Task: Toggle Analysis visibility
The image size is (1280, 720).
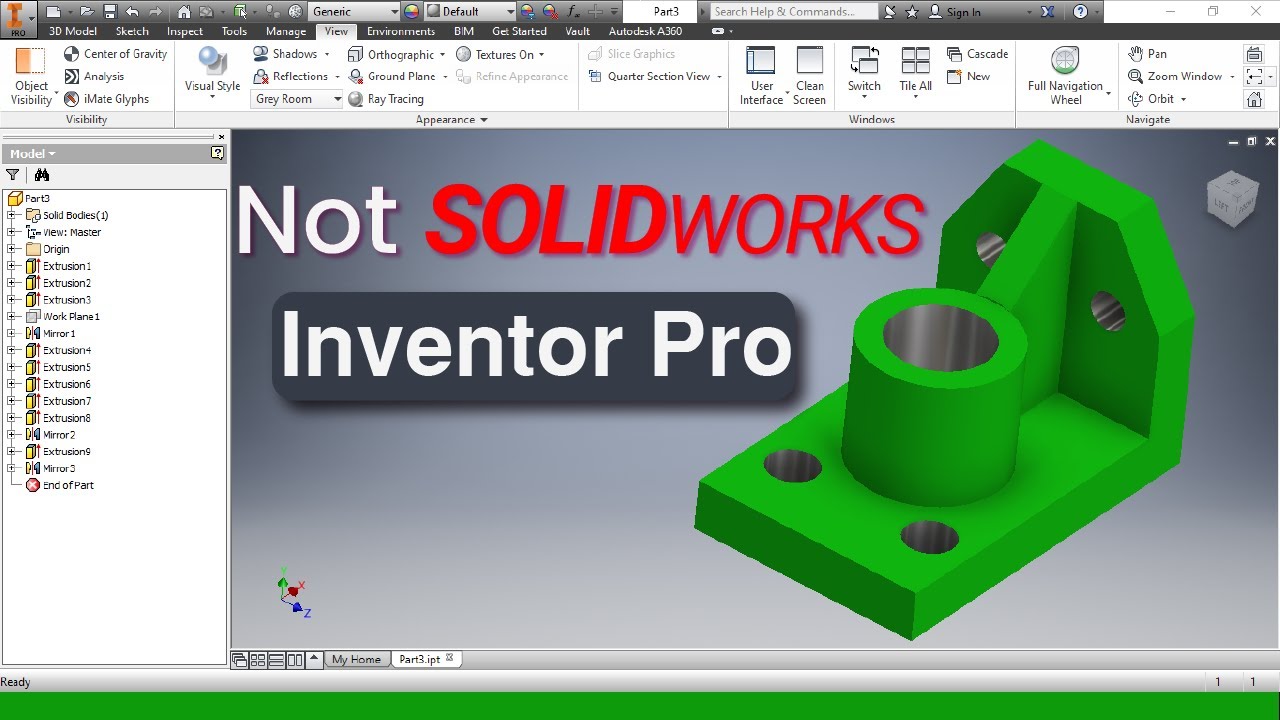Action: click(x=94, y=76)
